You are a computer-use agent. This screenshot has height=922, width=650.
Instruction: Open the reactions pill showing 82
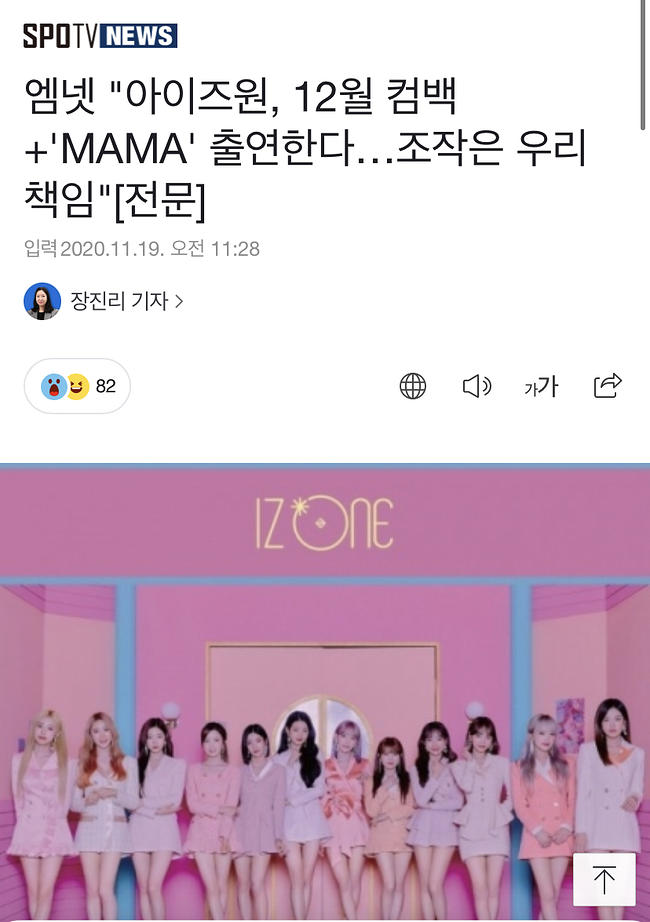[77, 386]
